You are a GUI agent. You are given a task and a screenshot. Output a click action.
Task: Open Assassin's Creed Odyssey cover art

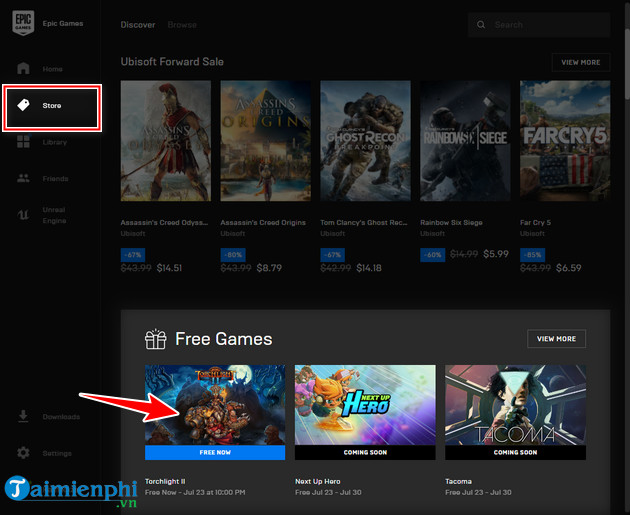pos(166,141)
